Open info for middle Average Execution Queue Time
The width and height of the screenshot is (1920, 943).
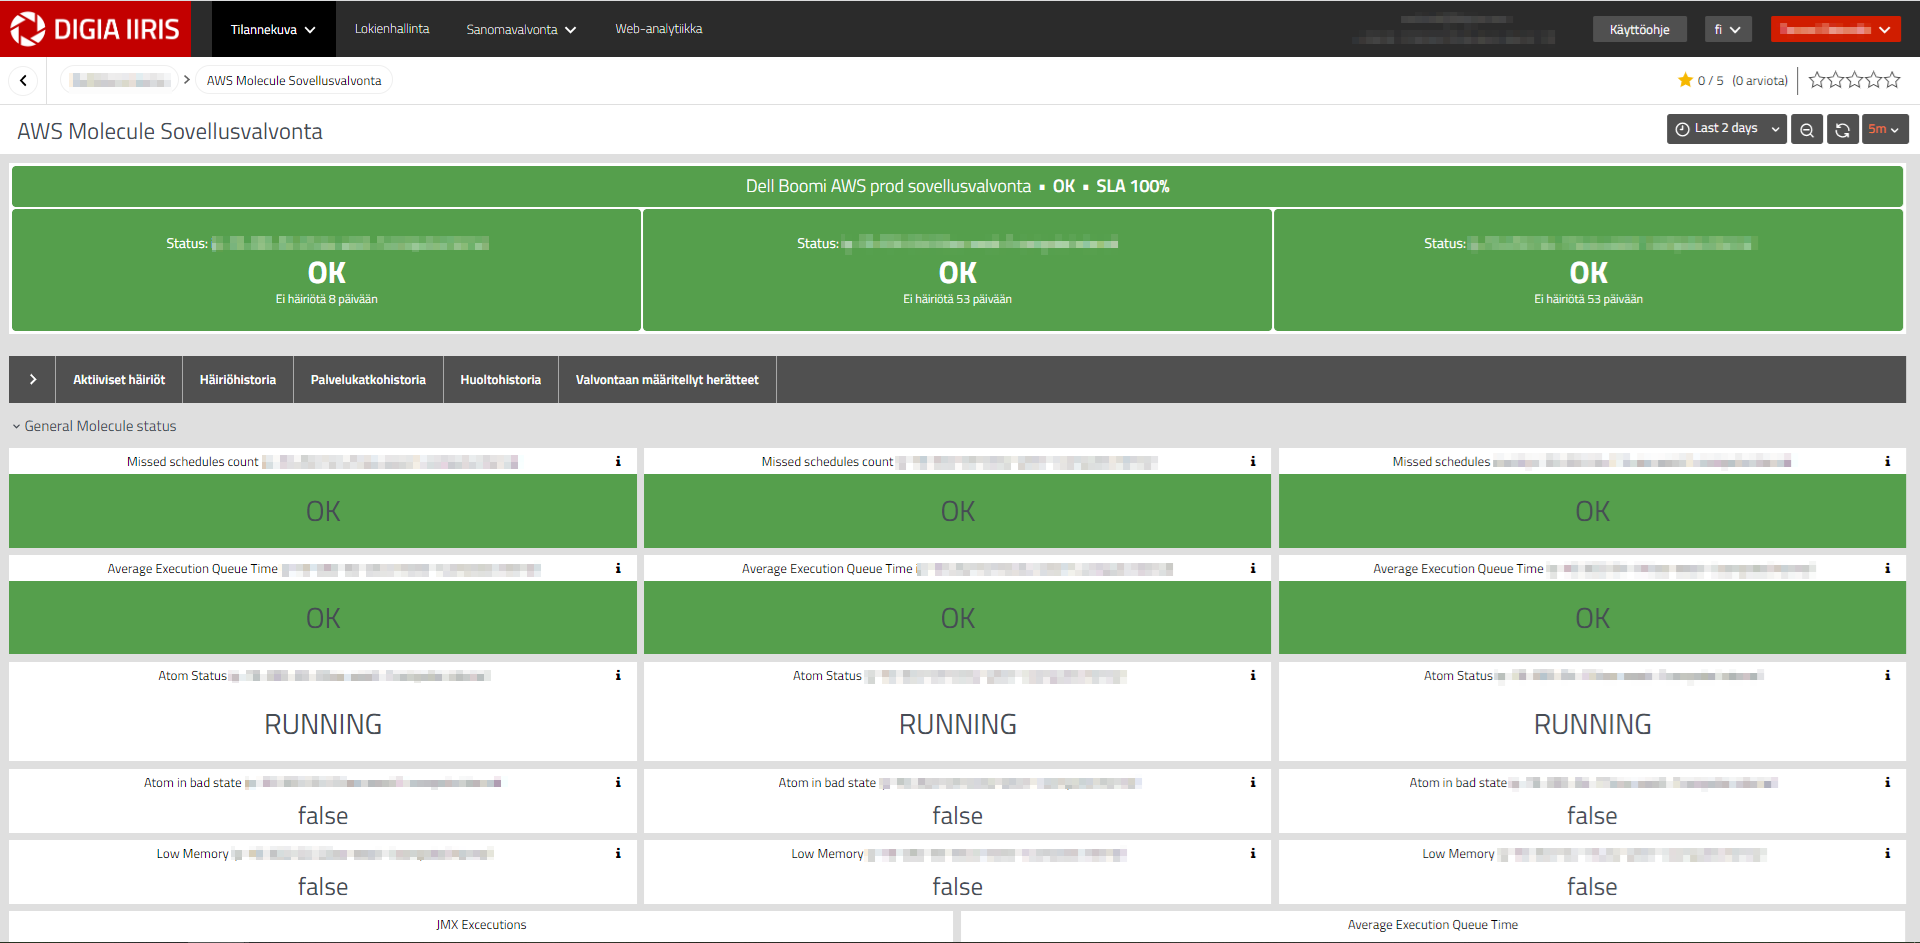[x=1252, y=568]
